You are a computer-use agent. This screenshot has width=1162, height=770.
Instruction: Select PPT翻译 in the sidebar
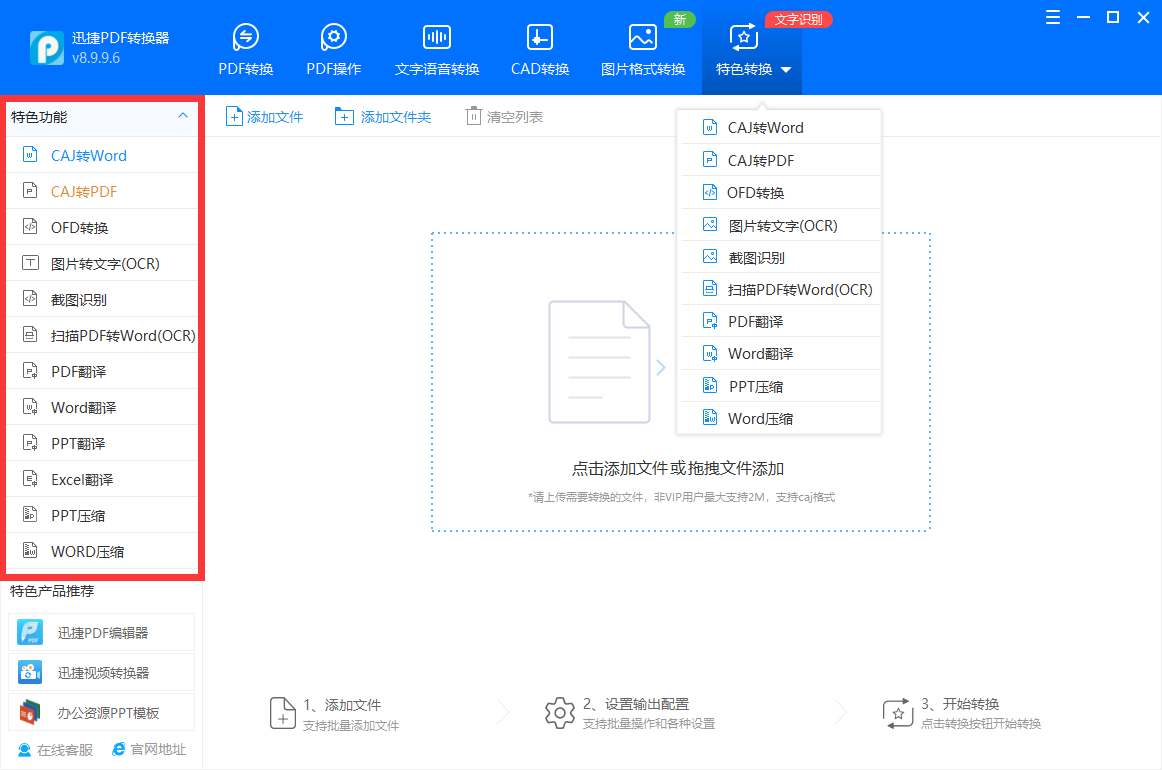tap(102, 443)
